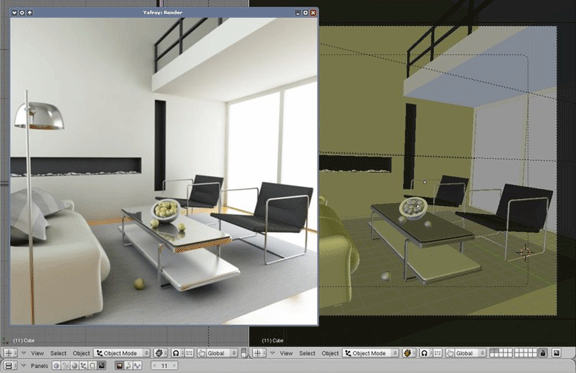Toggle the layer lock icon in right viewport
576x373 pixels.
coord(543,353)
